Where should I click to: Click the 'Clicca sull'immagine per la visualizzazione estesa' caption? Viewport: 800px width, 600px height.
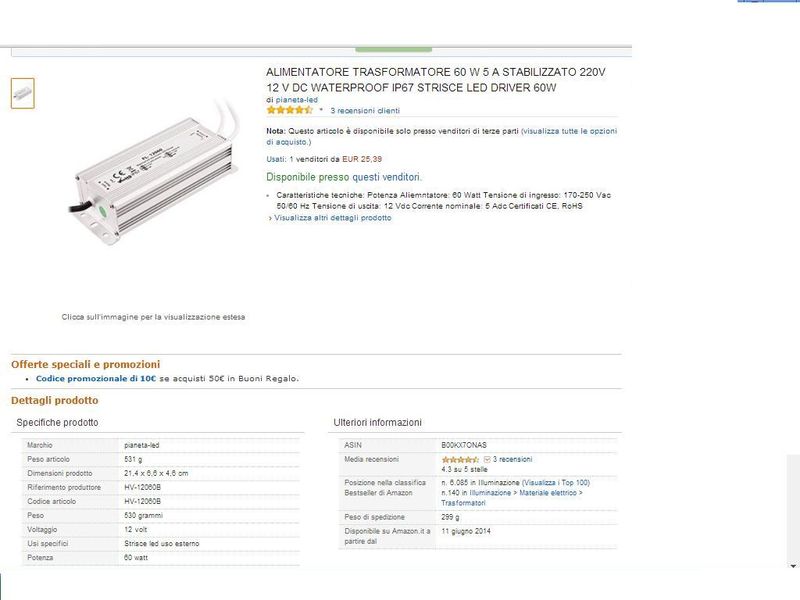point(153,317)
